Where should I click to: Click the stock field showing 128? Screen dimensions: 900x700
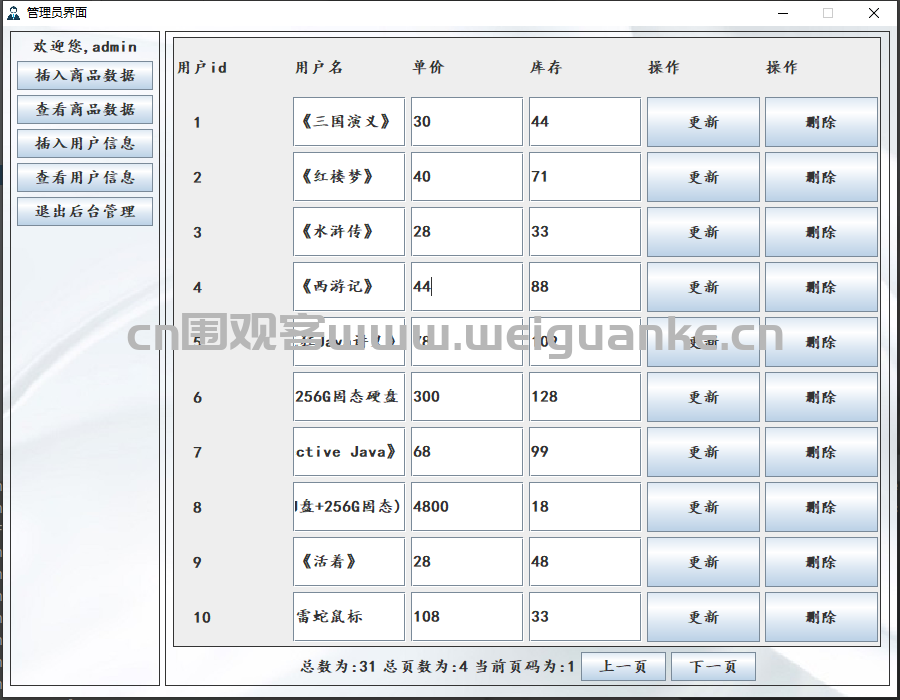585,397
